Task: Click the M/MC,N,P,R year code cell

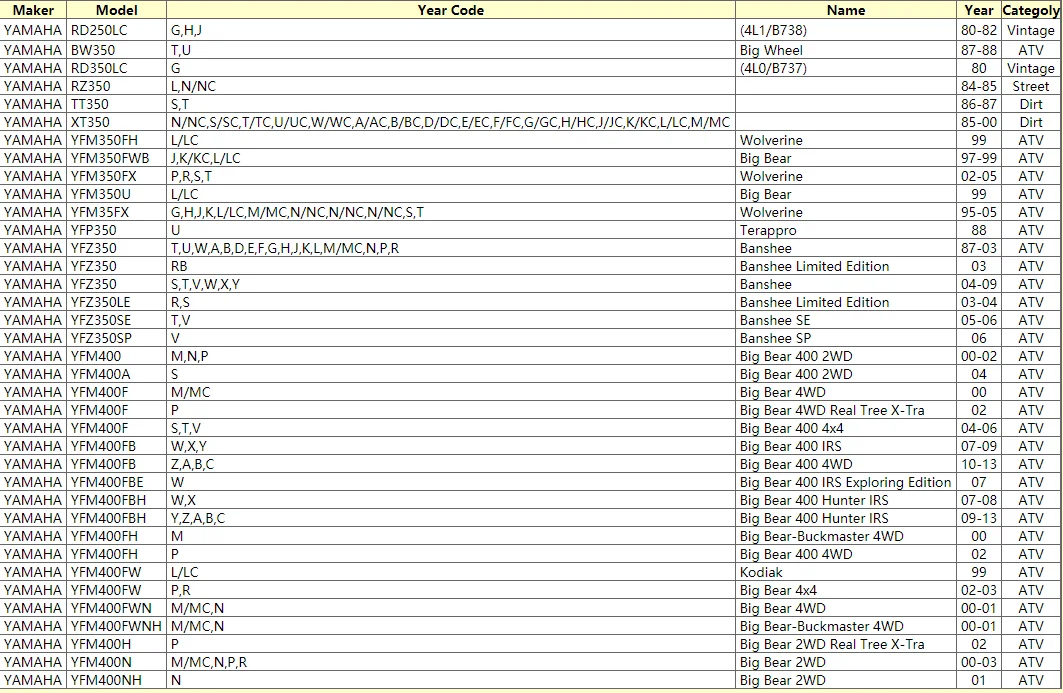Action: click(451, 662)
